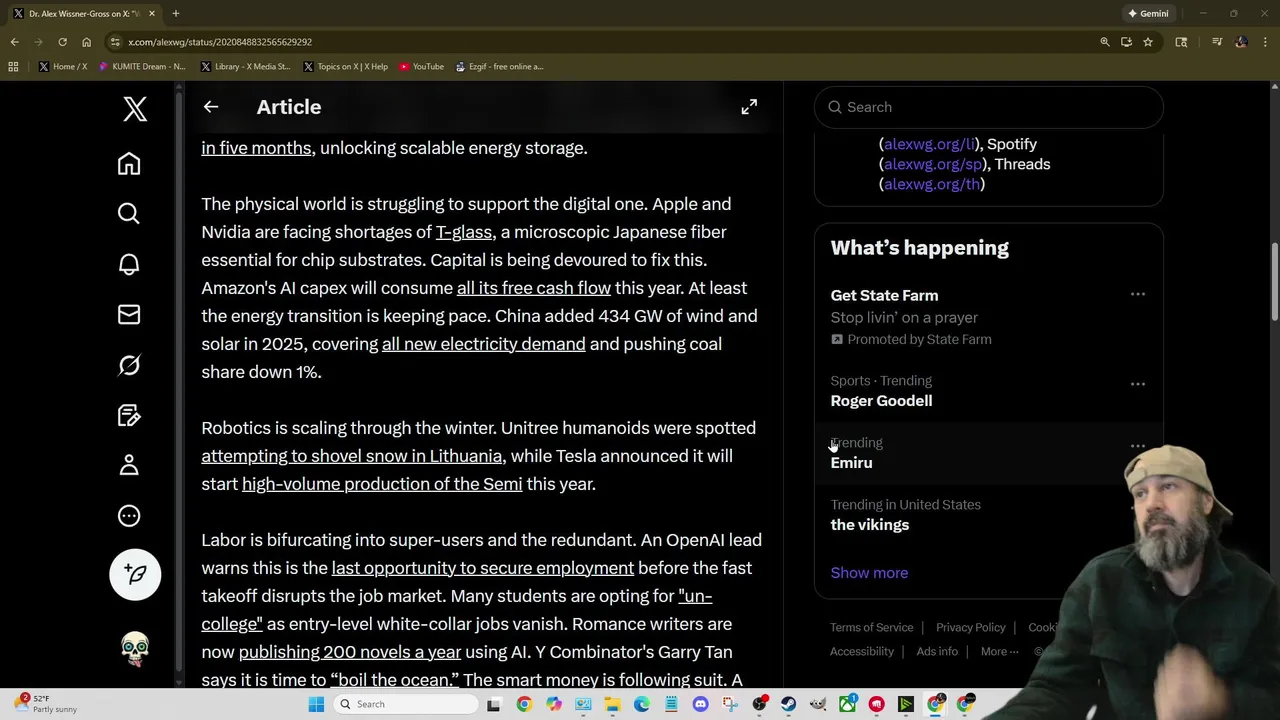Open Chrome apps grid in bookmarks bar

pos(13,67)
